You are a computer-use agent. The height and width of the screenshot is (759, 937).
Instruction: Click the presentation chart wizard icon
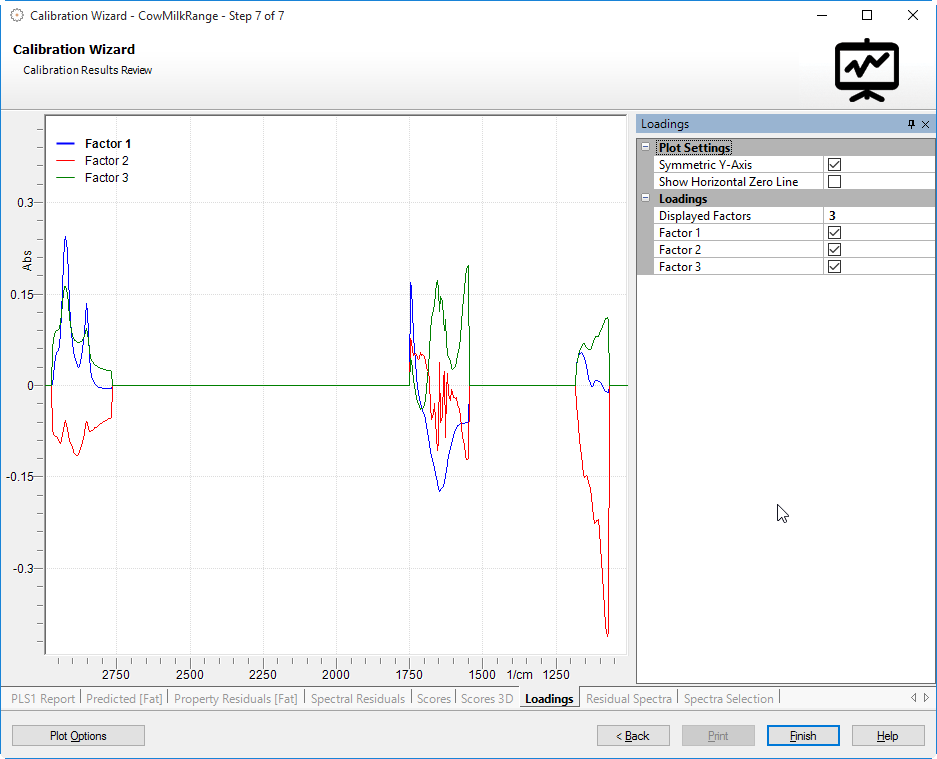click(x=866, y=70)
